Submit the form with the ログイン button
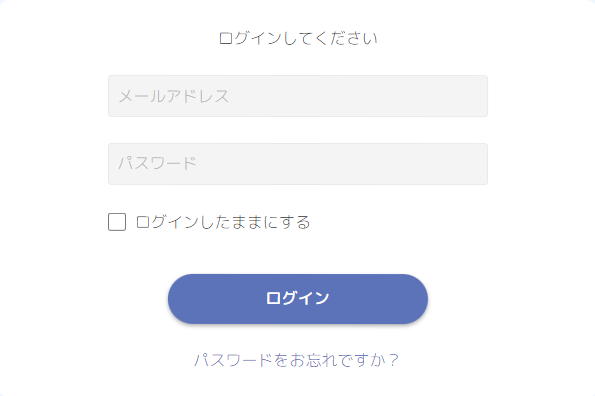Screen dimensions: 595x396 click(298, 299)
